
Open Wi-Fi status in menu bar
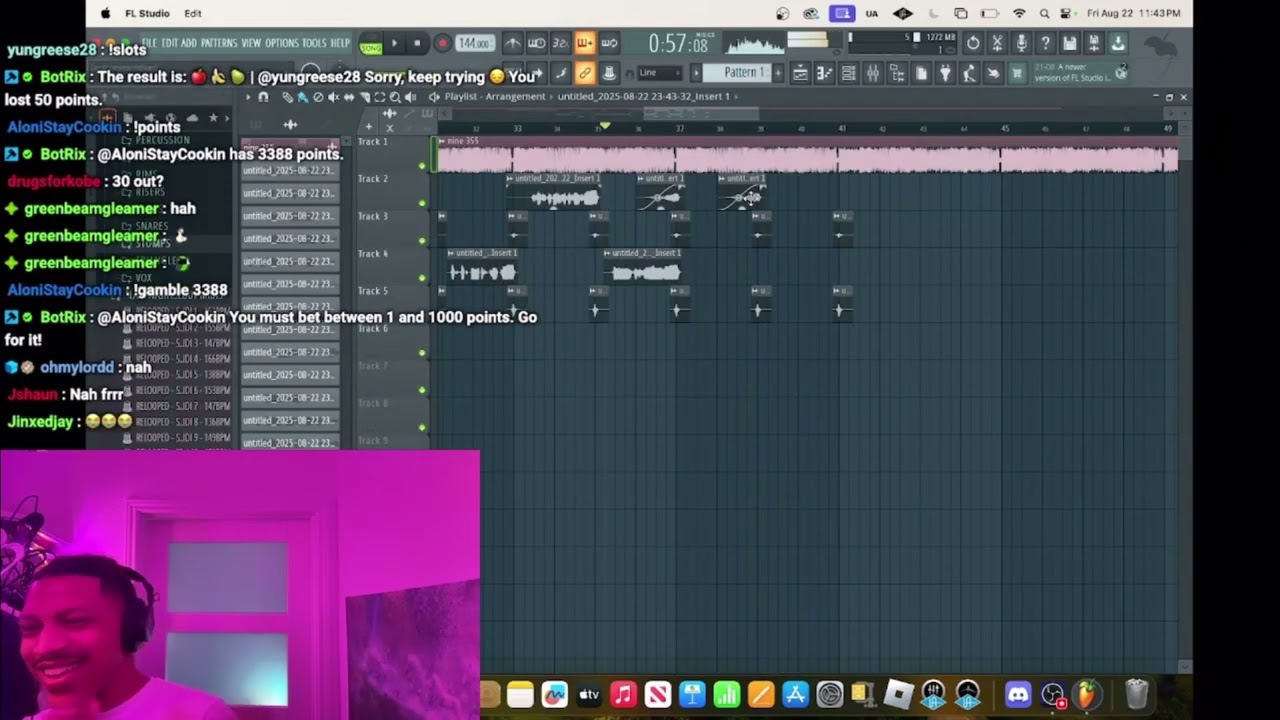tap(1019, 13)
